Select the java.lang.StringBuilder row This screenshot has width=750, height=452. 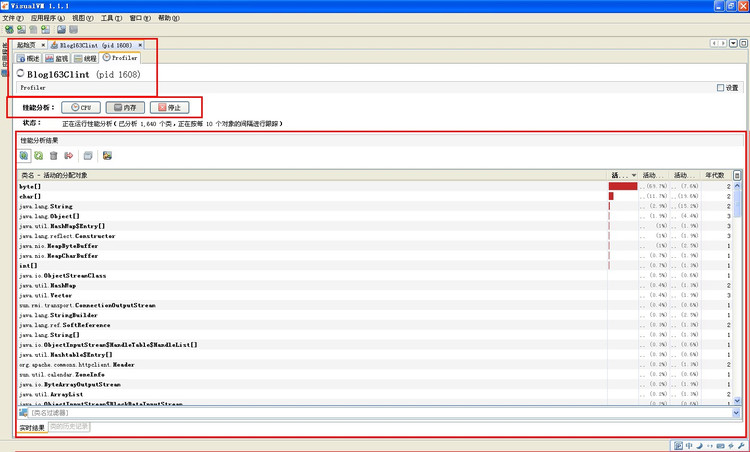coord(375,315)
